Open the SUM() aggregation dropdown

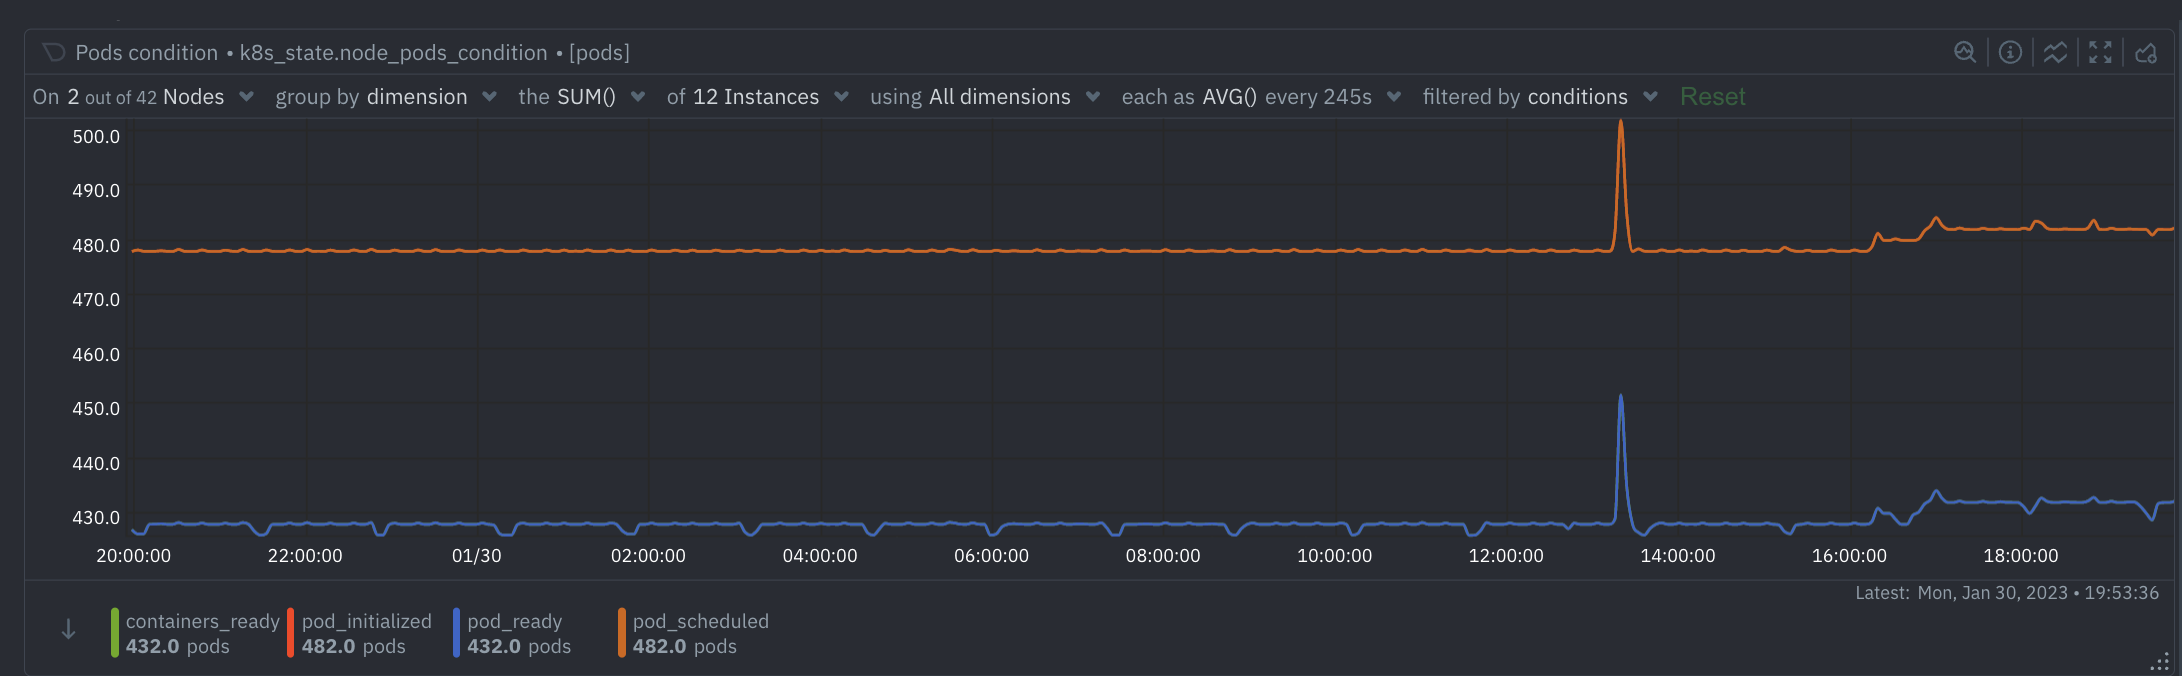(x=581, y=97)
